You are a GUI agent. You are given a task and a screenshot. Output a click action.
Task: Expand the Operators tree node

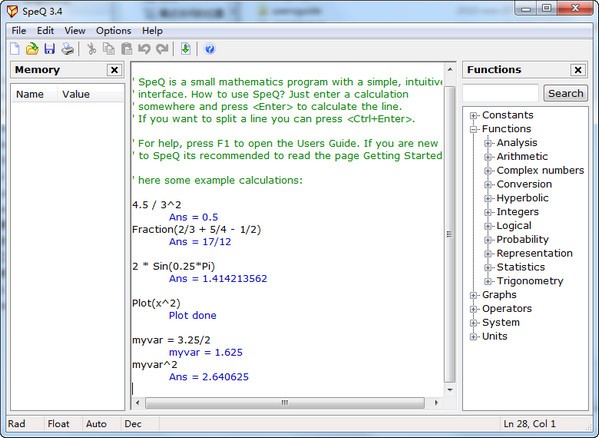point(474,309)
